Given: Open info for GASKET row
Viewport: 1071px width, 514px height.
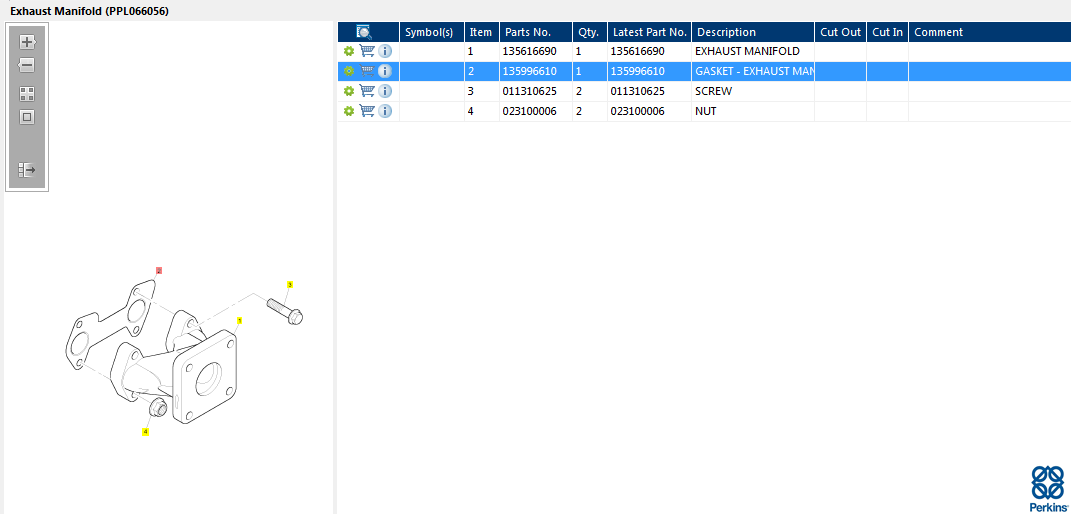Looking at the screenshot, I should [385, 71].
